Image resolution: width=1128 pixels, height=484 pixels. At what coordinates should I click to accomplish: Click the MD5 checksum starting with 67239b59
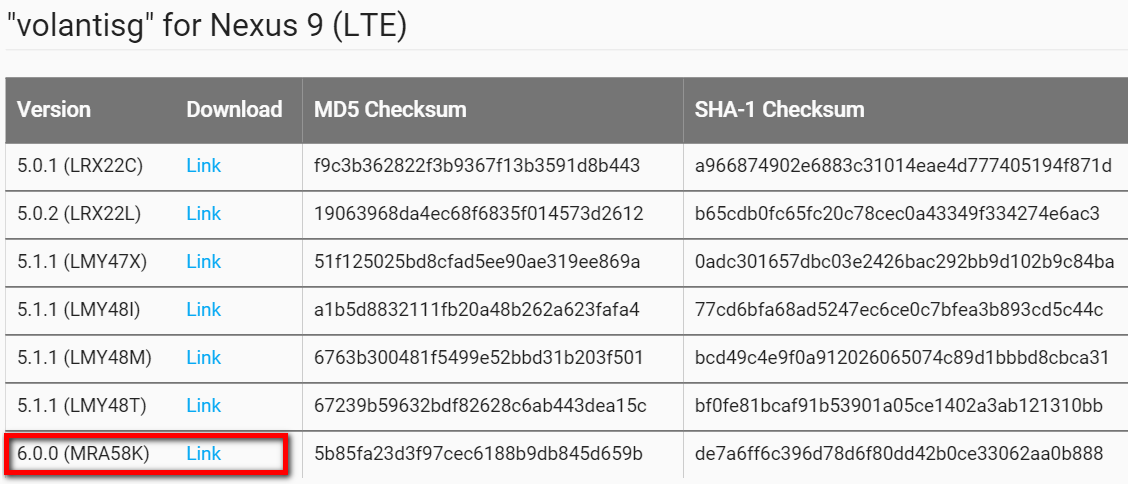(481, 406)
